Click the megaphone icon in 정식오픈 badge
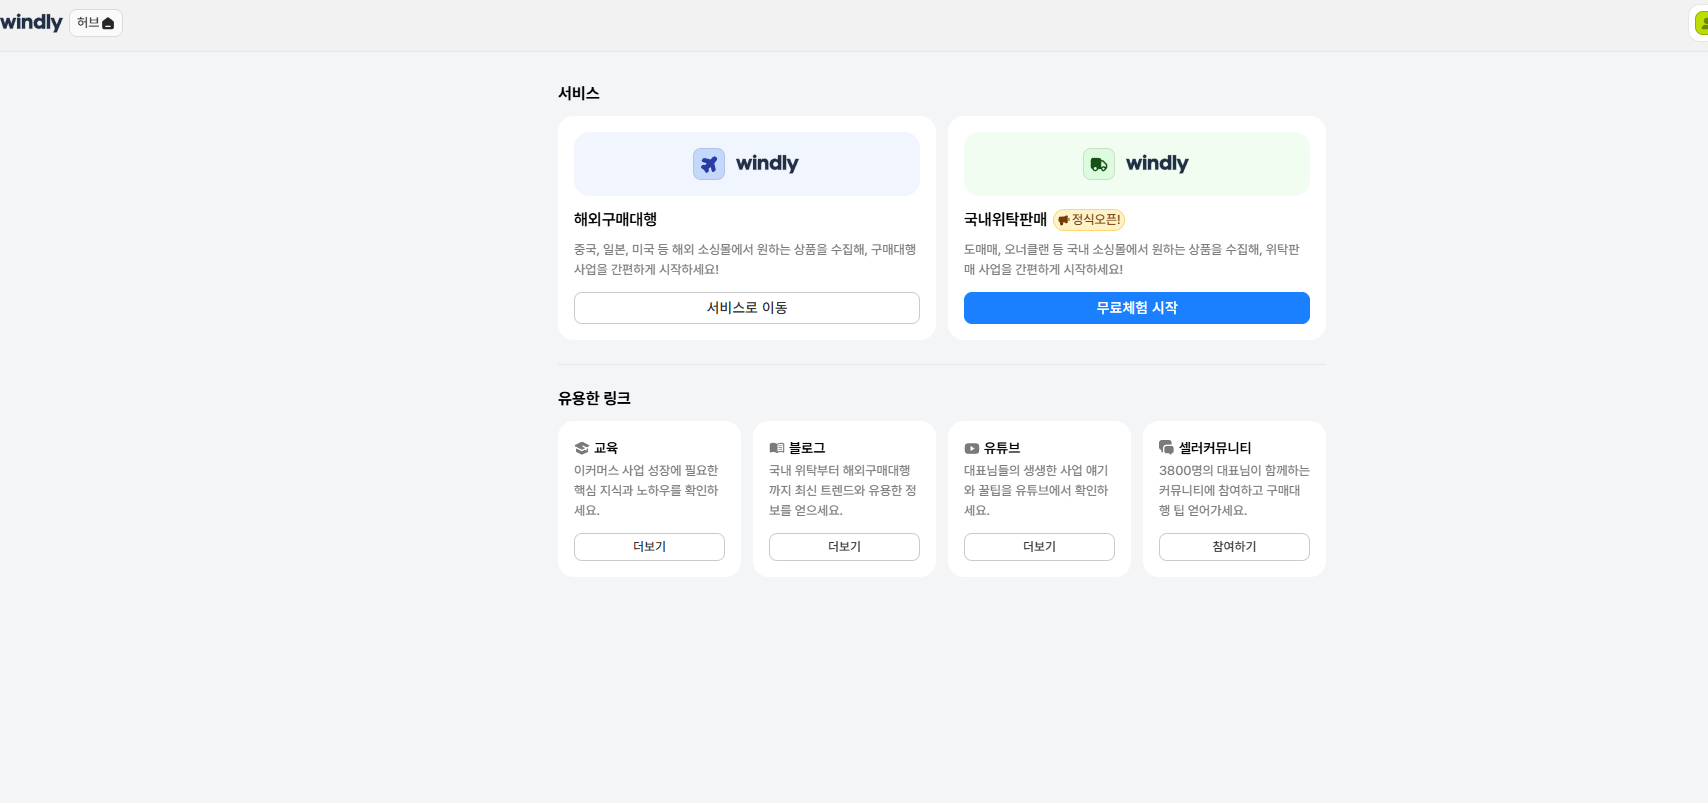 [x=1064, y=220]
